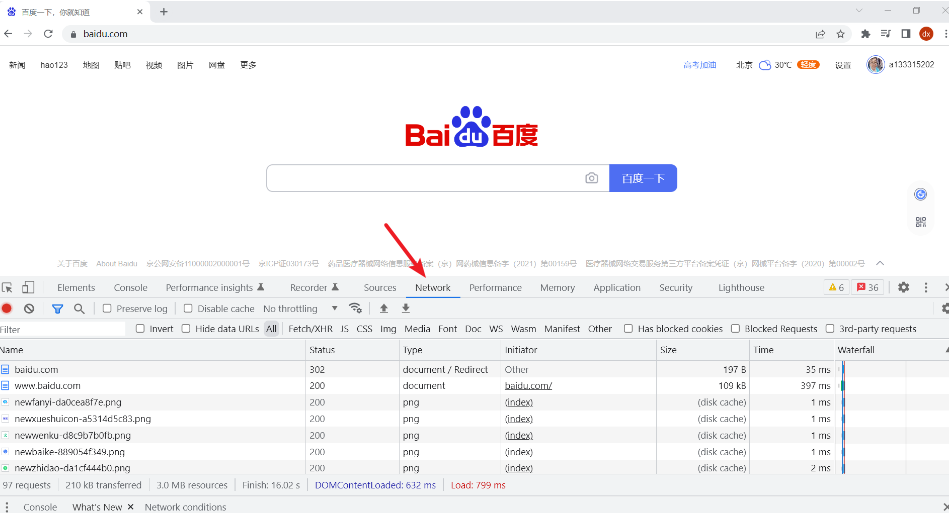The width and height of the screenshot is (952, 516).
Task: Select the Network tab
Action: 433,288
